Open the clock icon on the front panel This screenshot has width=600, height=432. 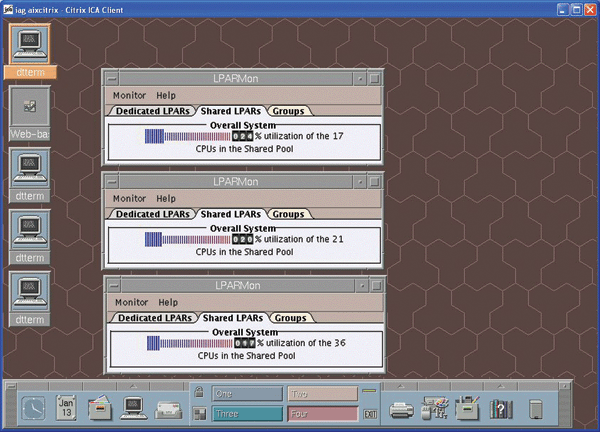click(x=33, y=407)
